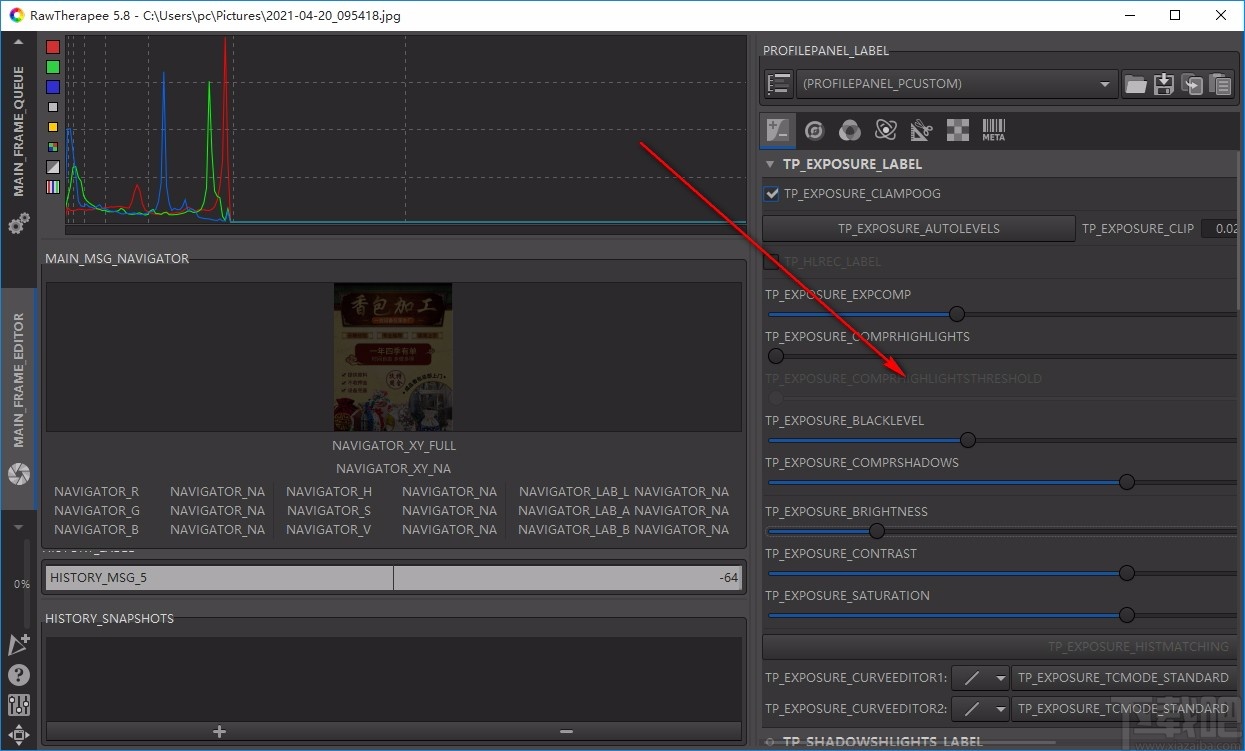Click the TP_EXPOSURE_AUTOLEVELS button
1245x751 pixels.
click(918, 228)
